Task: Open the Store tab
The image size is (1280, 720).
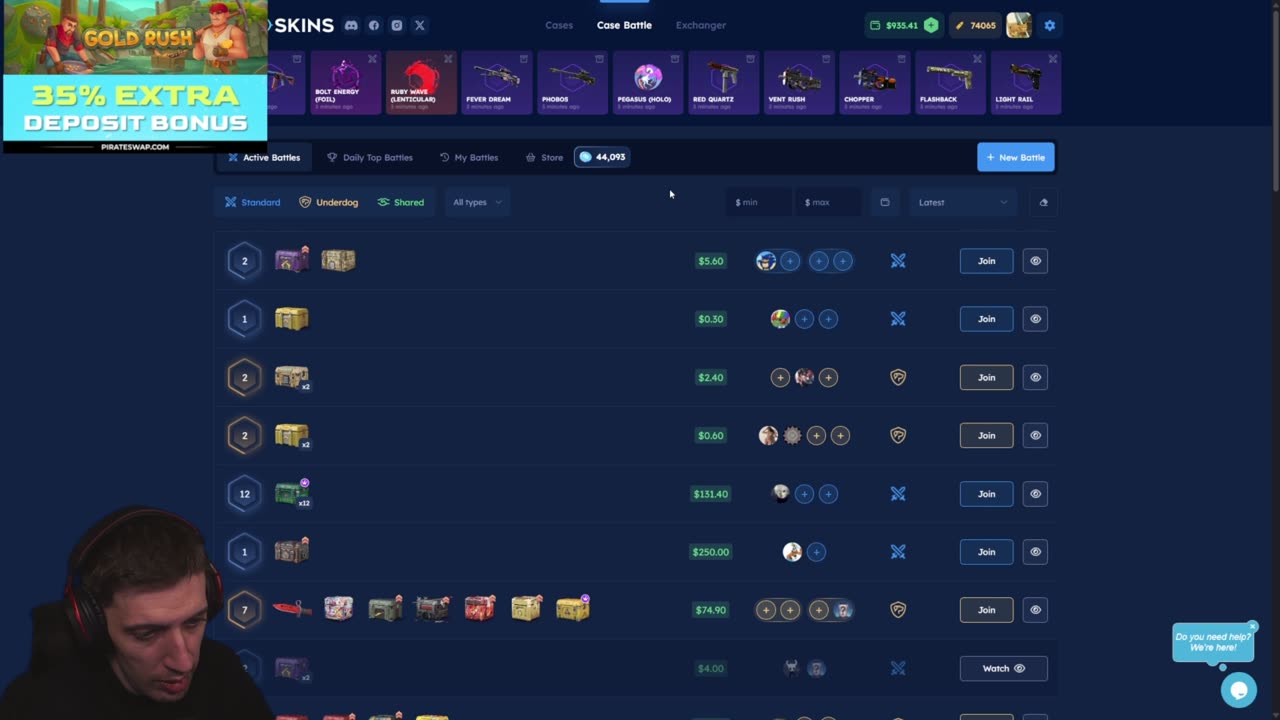Action: (x=544, y=157)
